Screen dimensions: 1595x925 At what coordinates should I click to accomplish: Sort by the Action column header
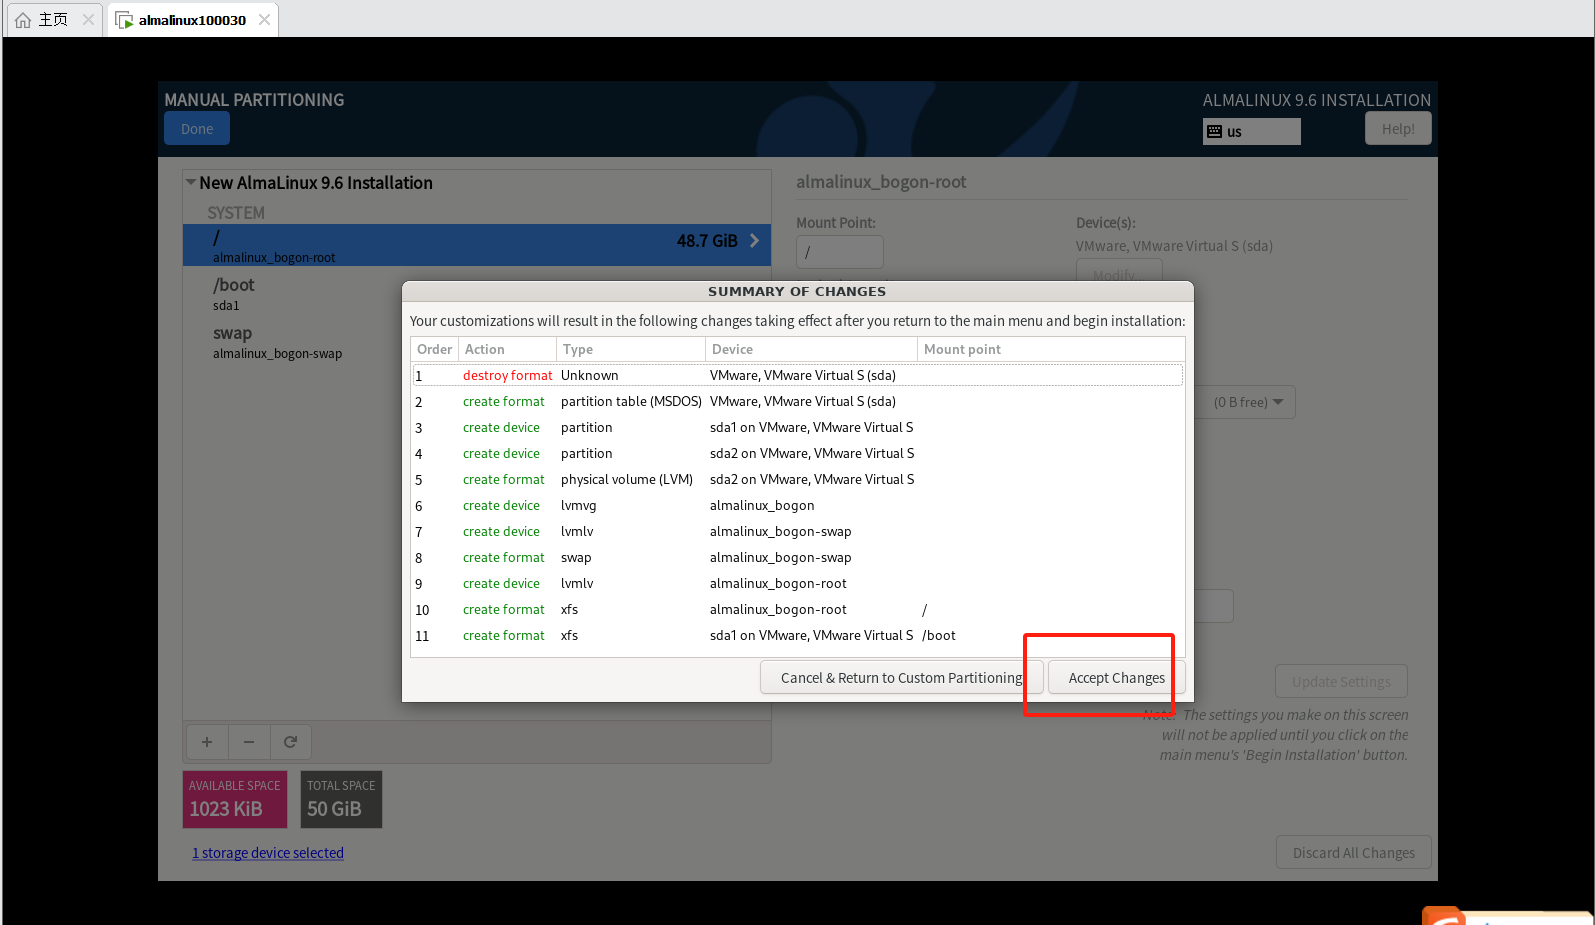[507, 349]
